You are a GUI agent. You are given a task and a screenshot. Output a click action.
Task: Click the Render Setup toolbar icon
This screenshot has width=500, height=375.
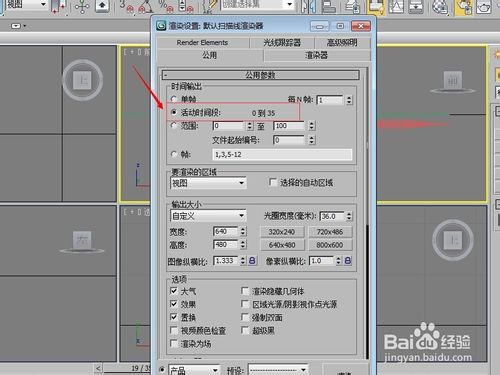coord(464,7)
